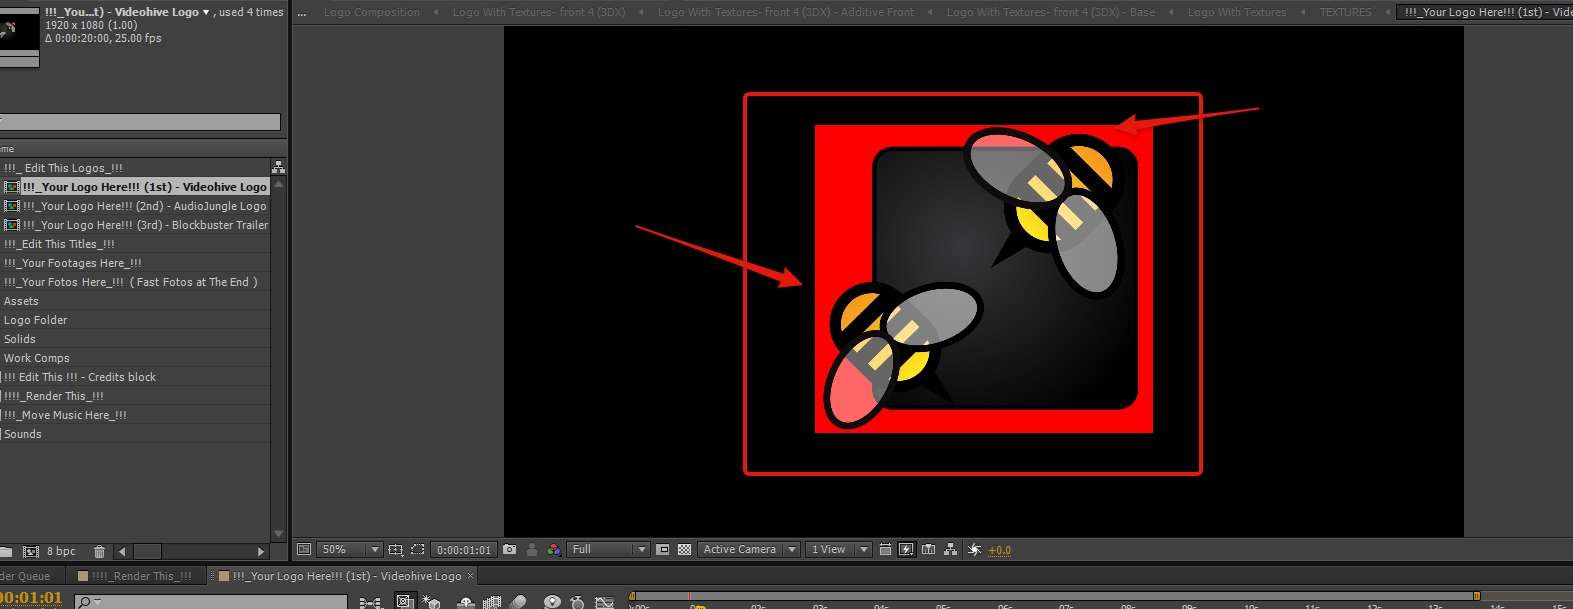The width and height of the screenshot is (1573, 609).
Task: Open 'TEXTURES' in the composition navigator
Action: coord(1346,12)
